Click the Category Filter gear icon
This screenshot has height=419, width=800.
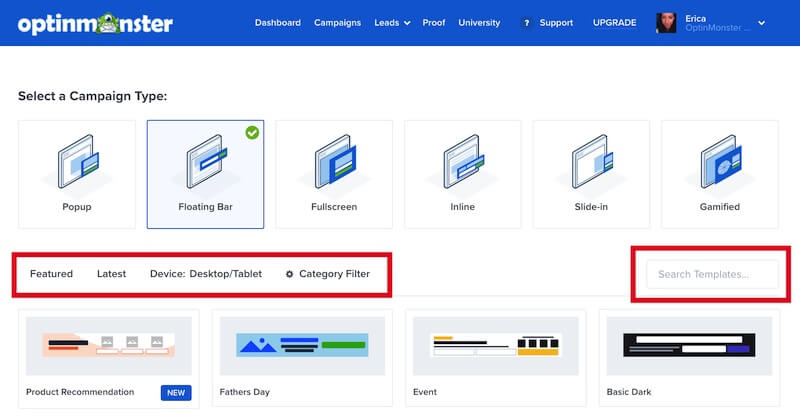pos(289,274)
